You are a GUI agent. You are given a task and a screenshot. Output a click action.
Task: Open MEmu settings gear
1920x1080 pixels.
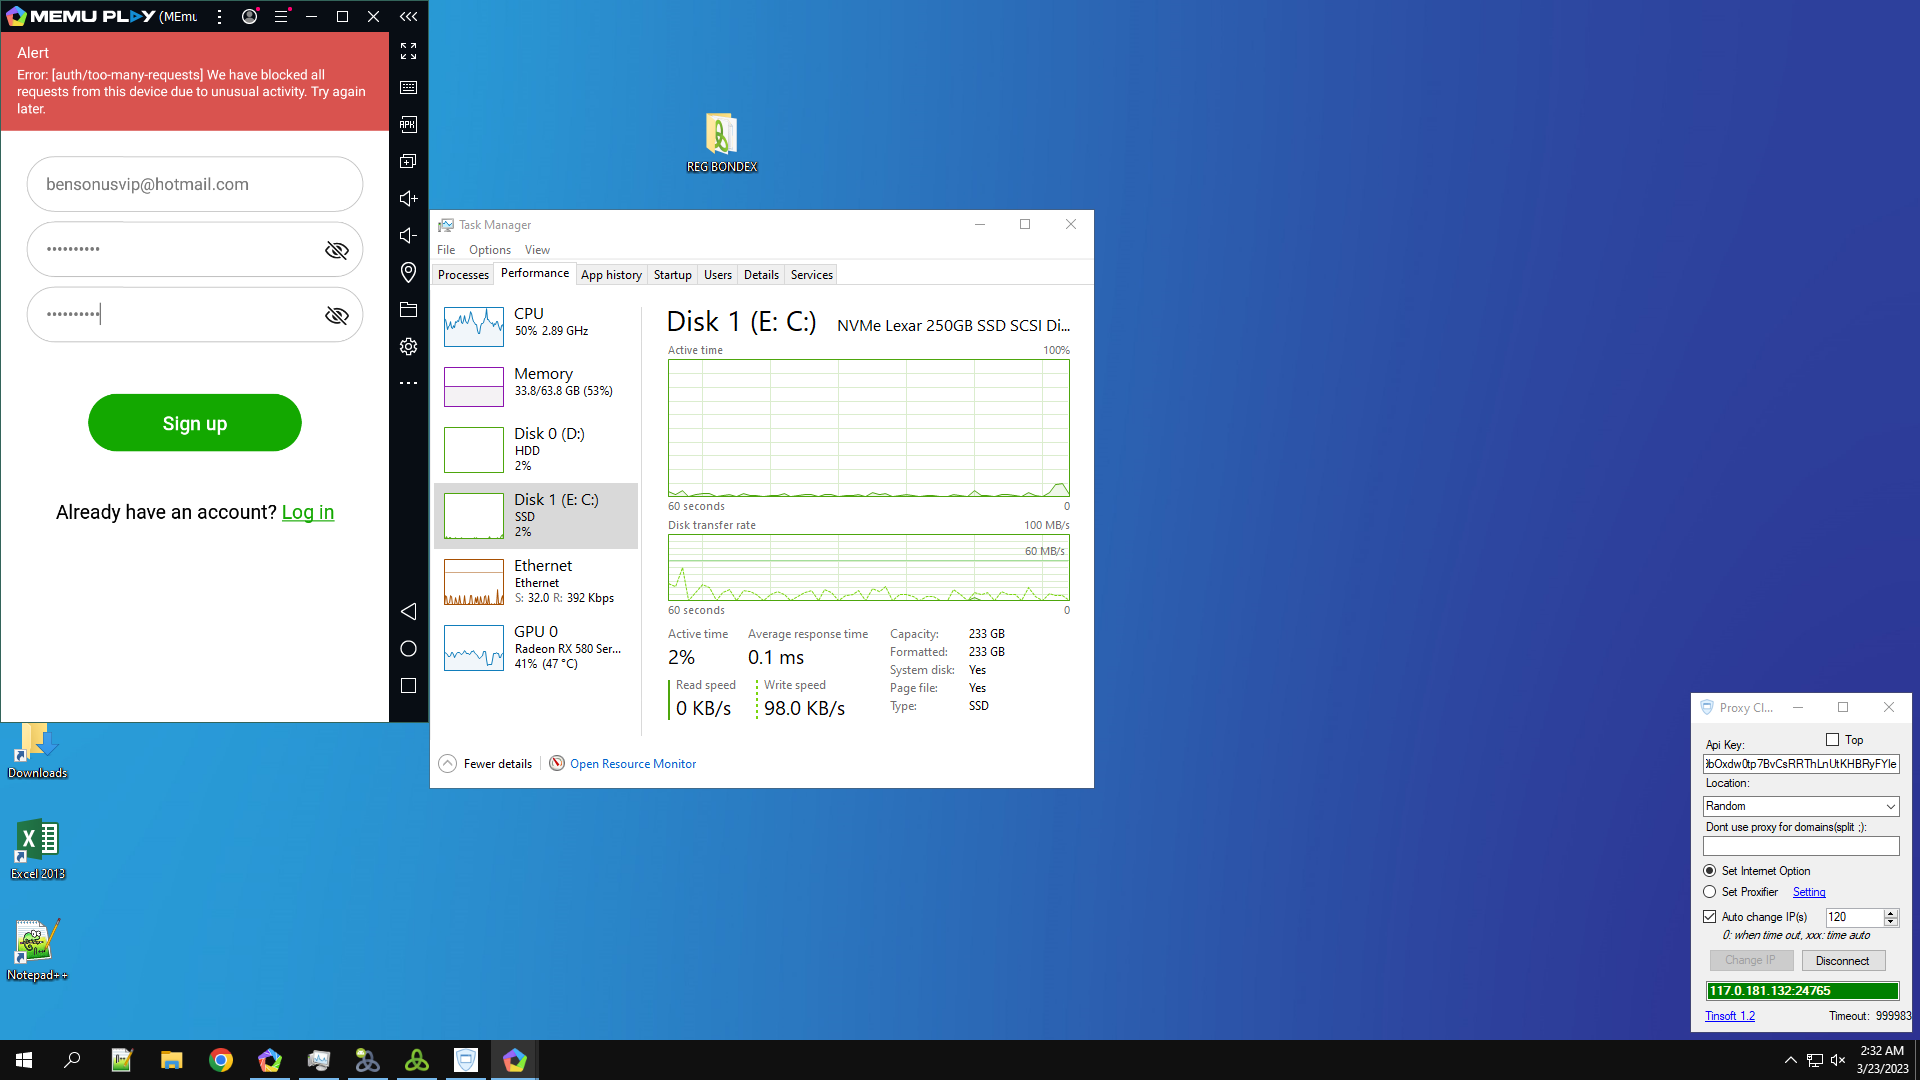[408, 347]
